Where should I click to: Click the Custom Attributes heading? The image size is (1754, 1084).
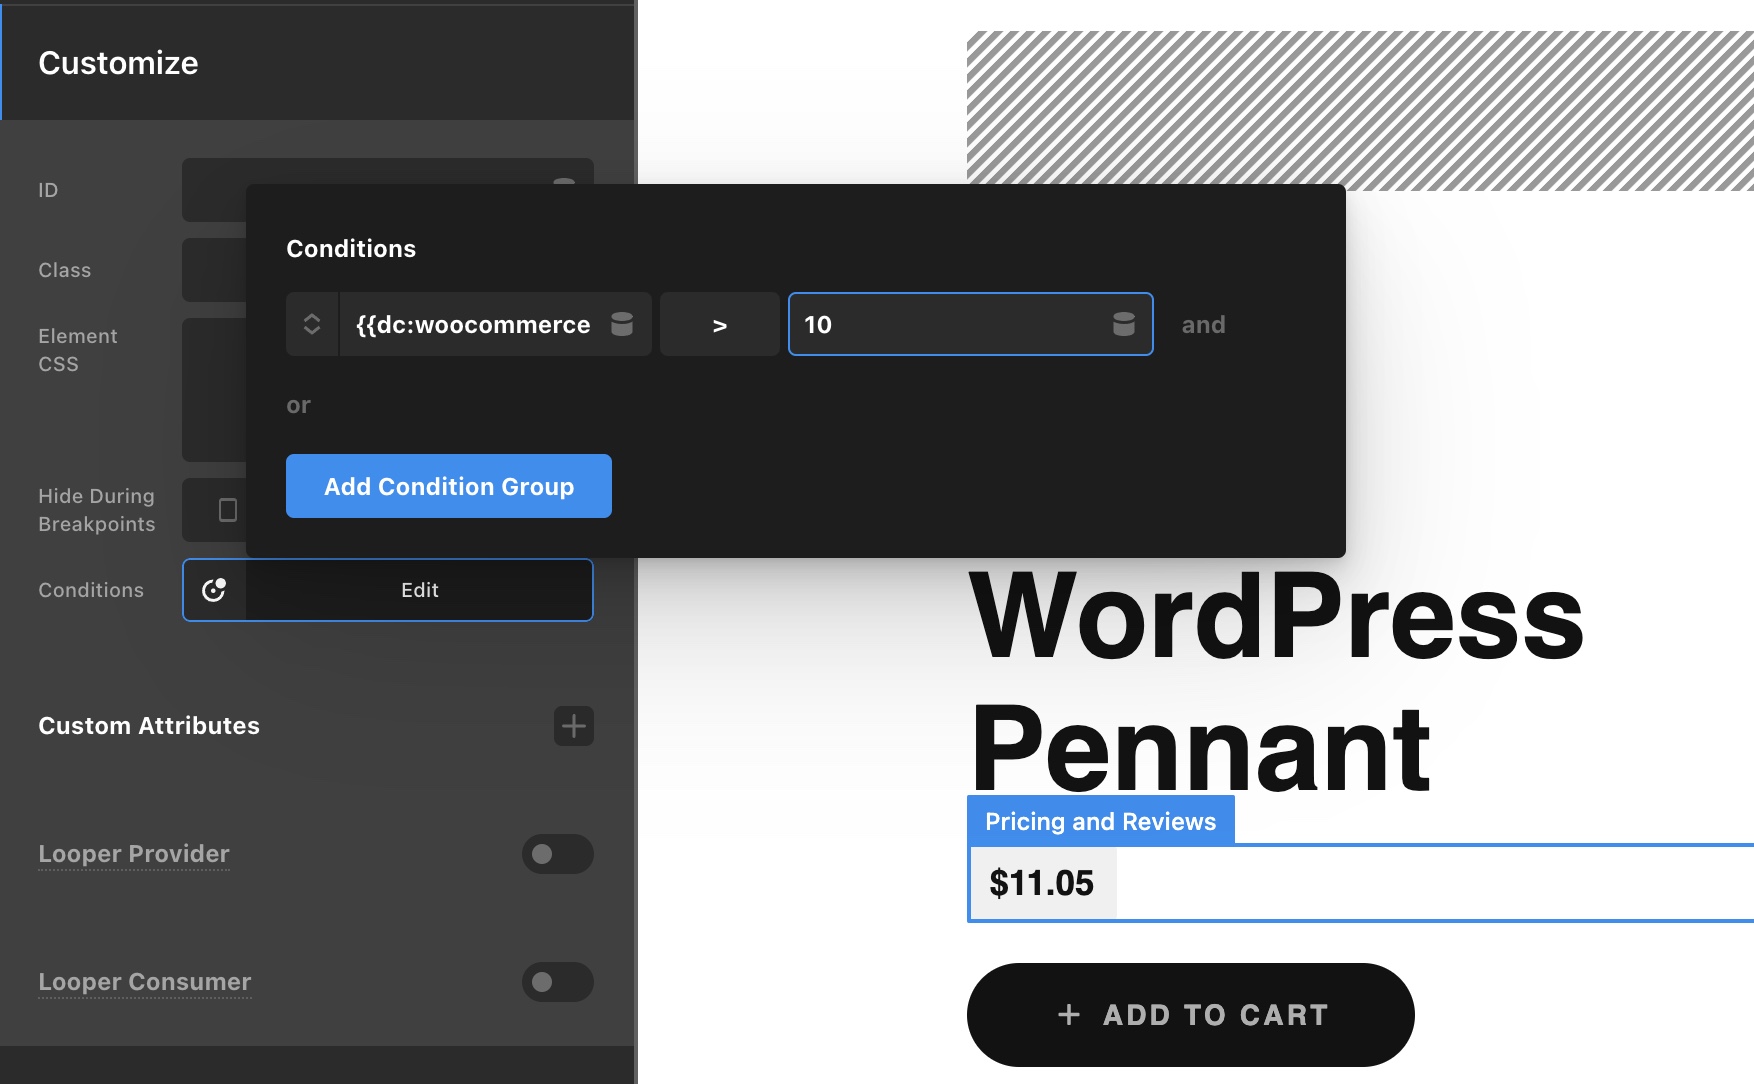coord(149,726)
